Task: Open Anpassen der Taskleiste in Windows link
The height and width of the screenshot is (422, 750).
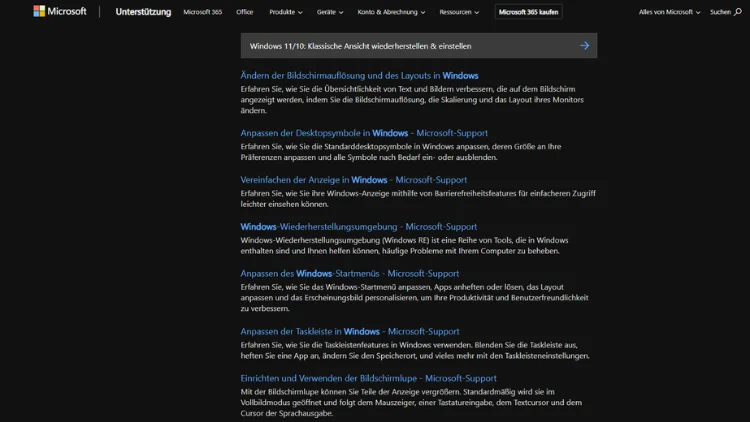Action: pos(350,332)
